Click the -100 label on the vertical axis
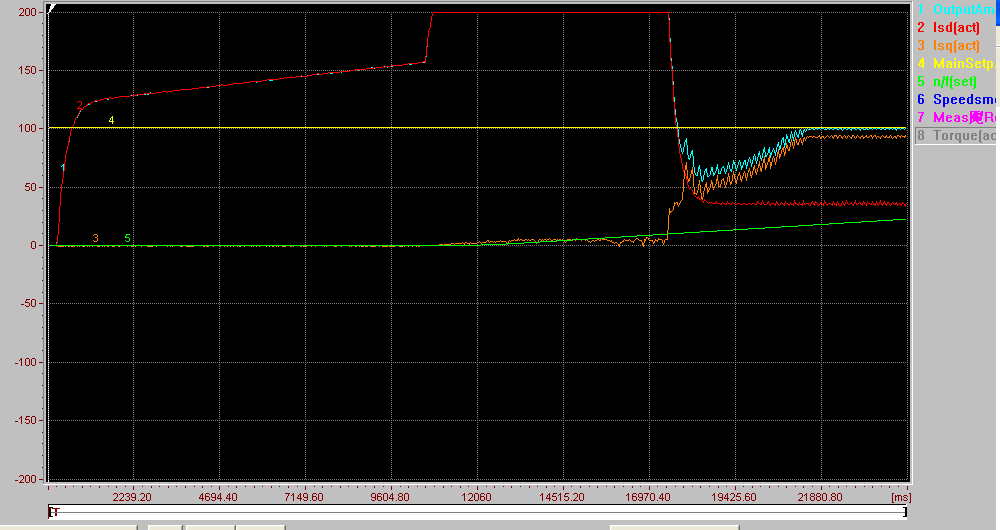 click(x=26, y=362)
